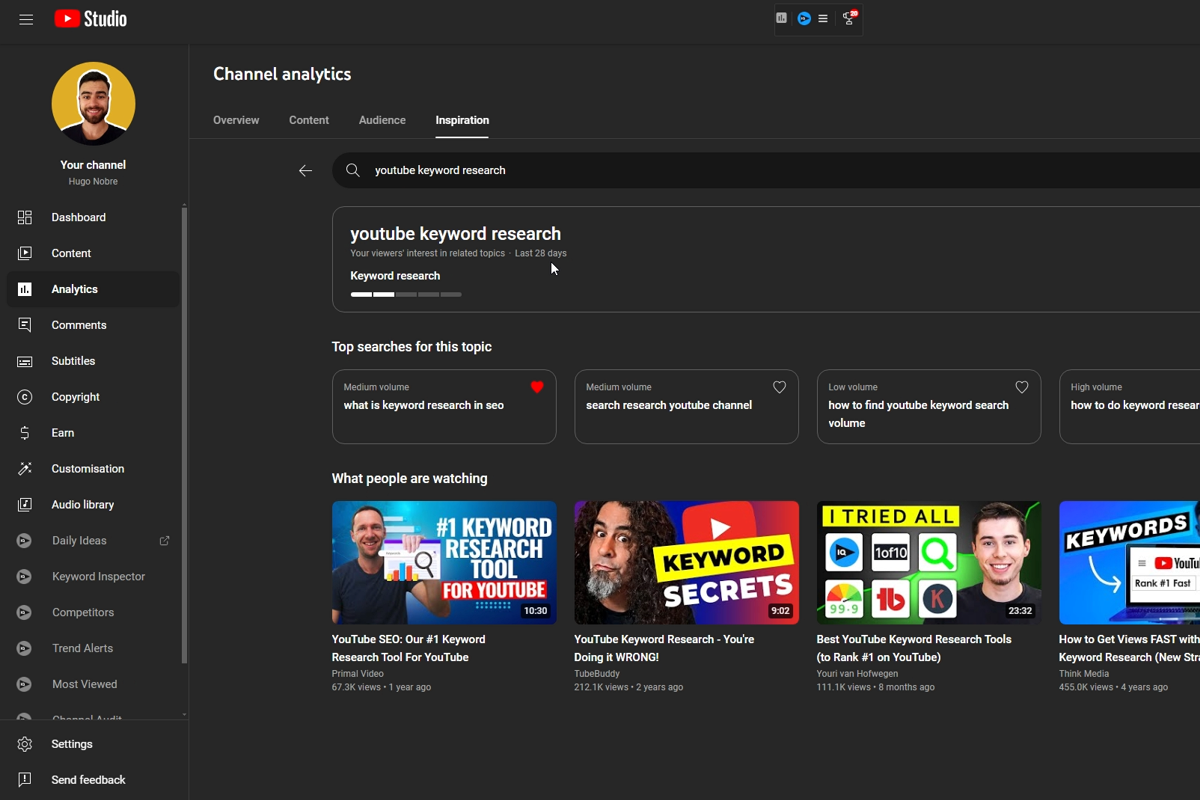Image resolution: width=1200 pixels, height=800 pixels.
Task: Open the Keyword Inspector vidIQ tool
Action: pos(98,576)
